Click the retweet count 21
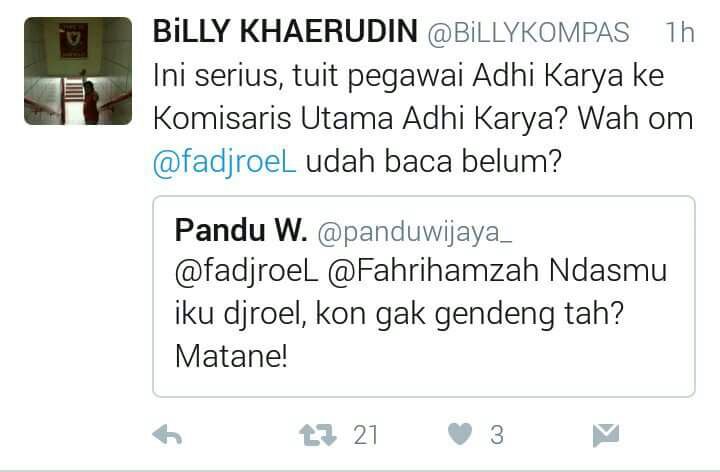Screen dimensions: 720x472 pos(366,435)
